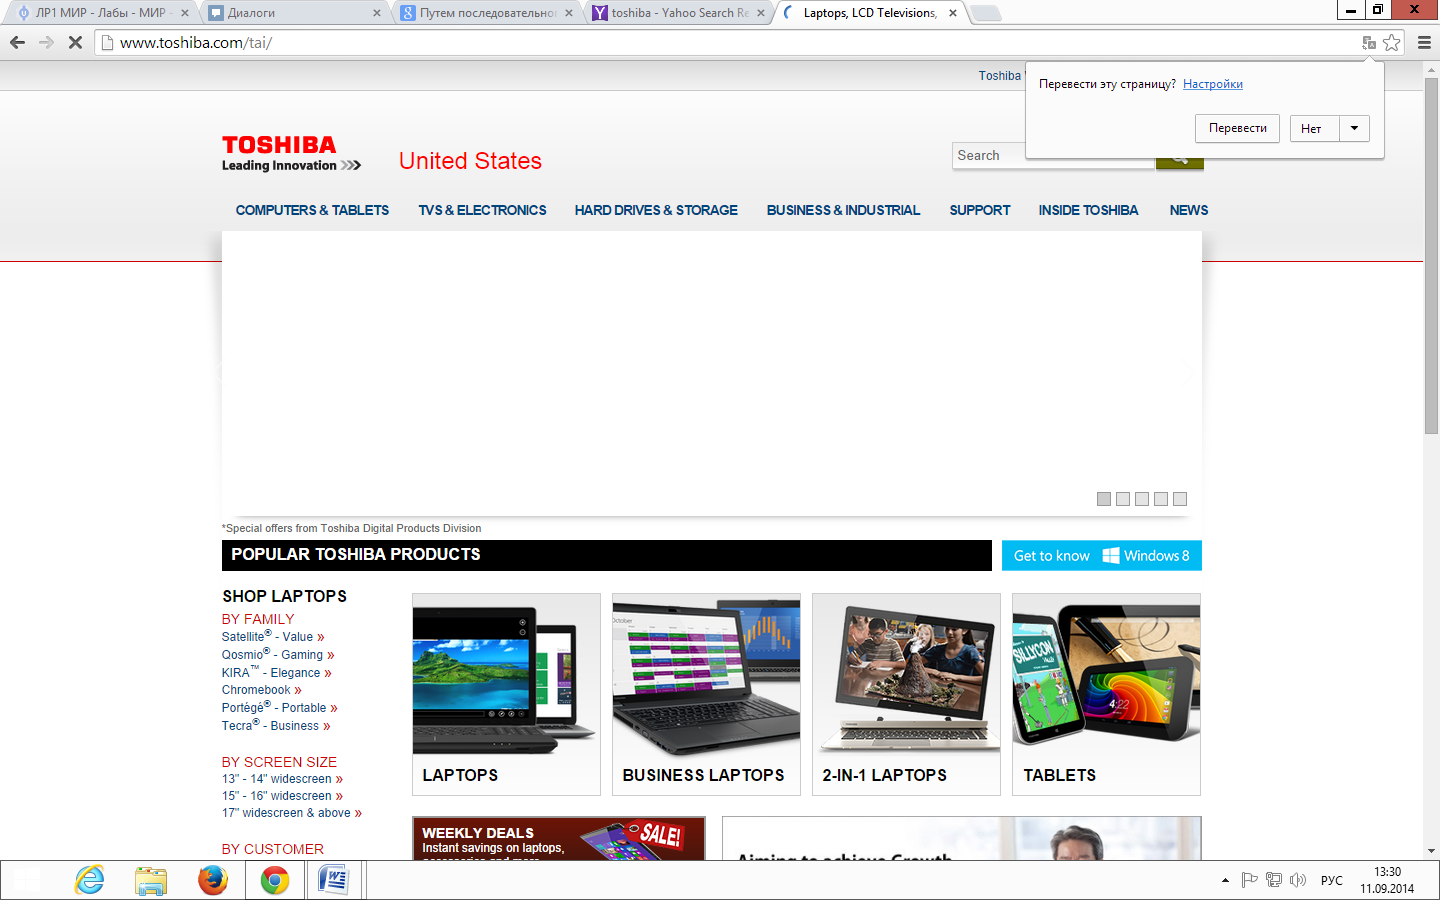Click the Toshiba Leading Innovation logo
This screenshot has width=1440, height=900.
click(291, 154)
